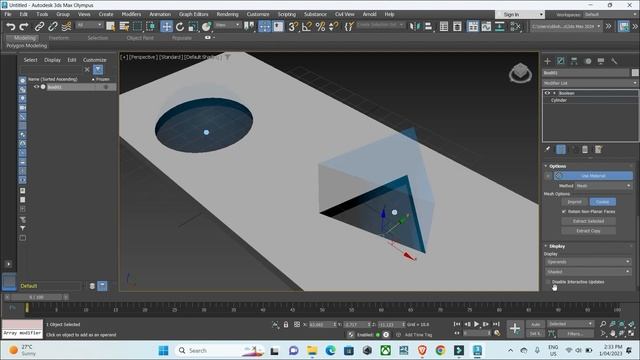Activate the Select and Scale tool
Viewport: 640px width, 360px height.
point(193,27)
